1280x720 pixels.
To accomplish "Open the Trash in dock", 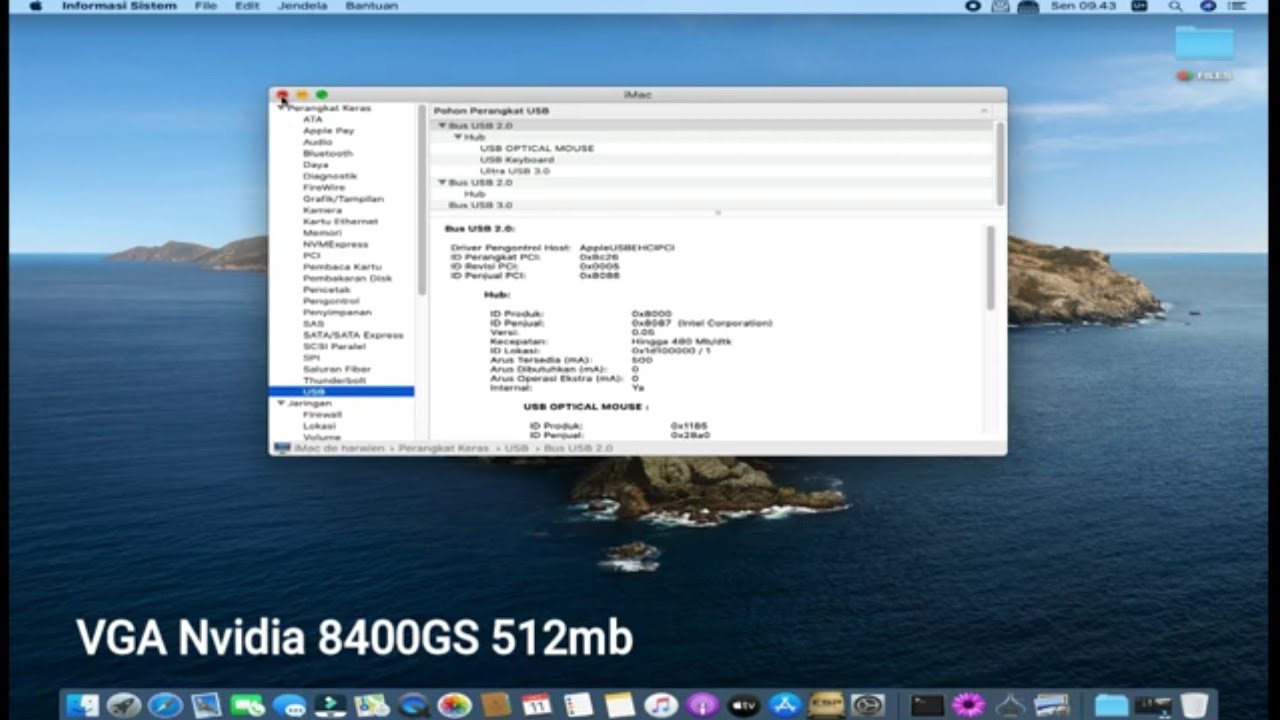I will [x=1194, y=705].
